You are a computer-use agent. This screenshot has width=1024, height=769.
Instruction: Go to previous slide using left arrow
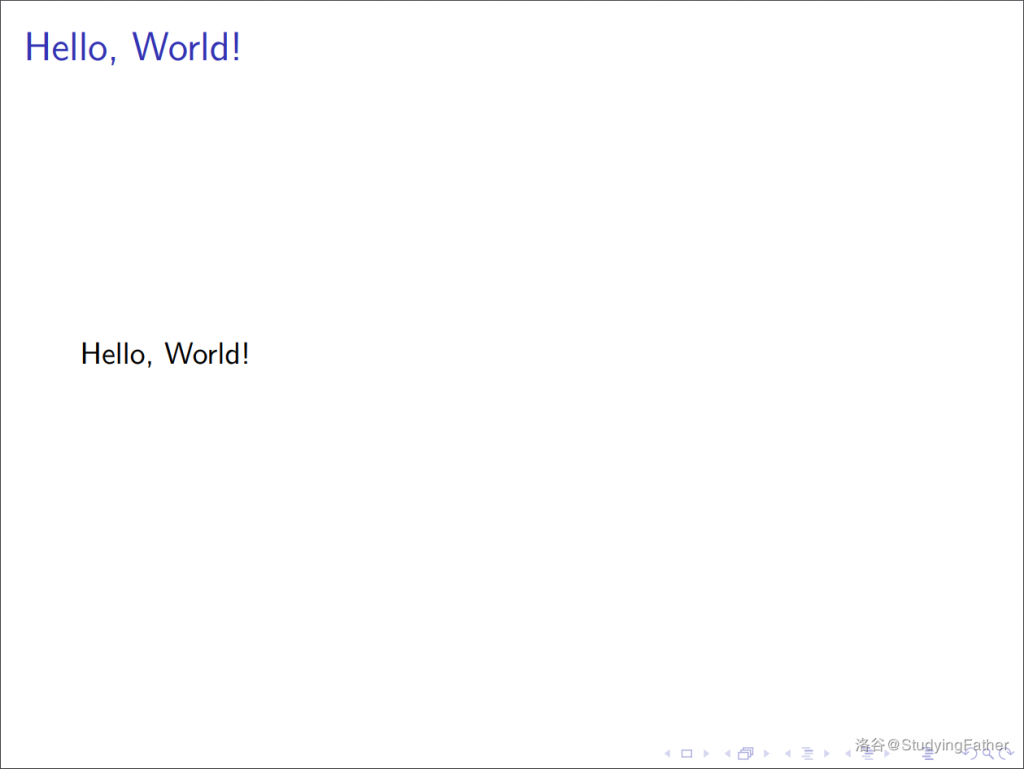pyautogui.click(x=667, y=753)
